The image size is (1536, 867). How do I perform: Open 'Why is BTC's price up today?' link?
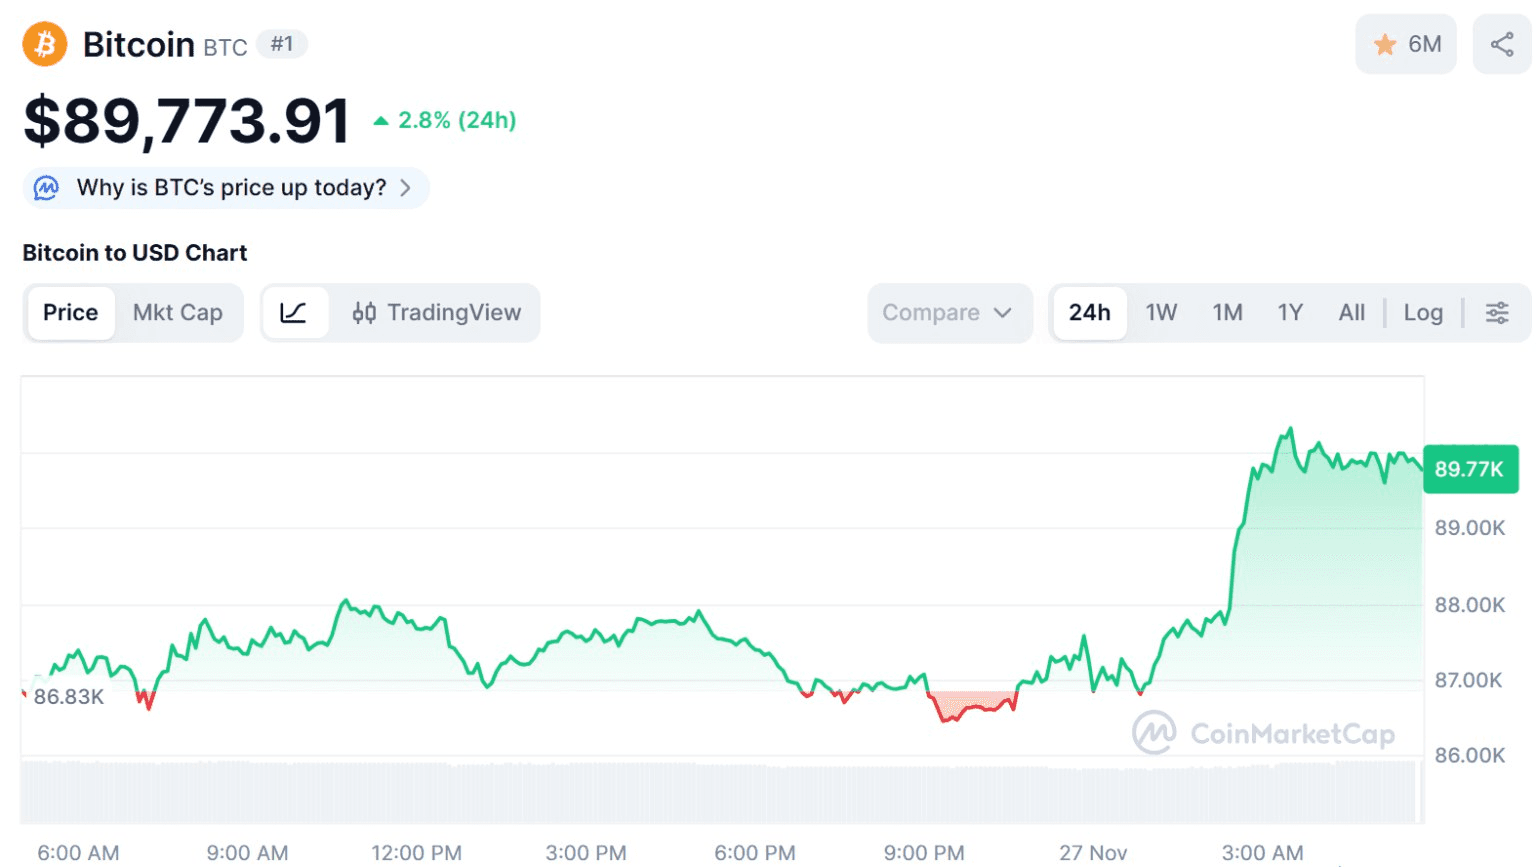231,188
